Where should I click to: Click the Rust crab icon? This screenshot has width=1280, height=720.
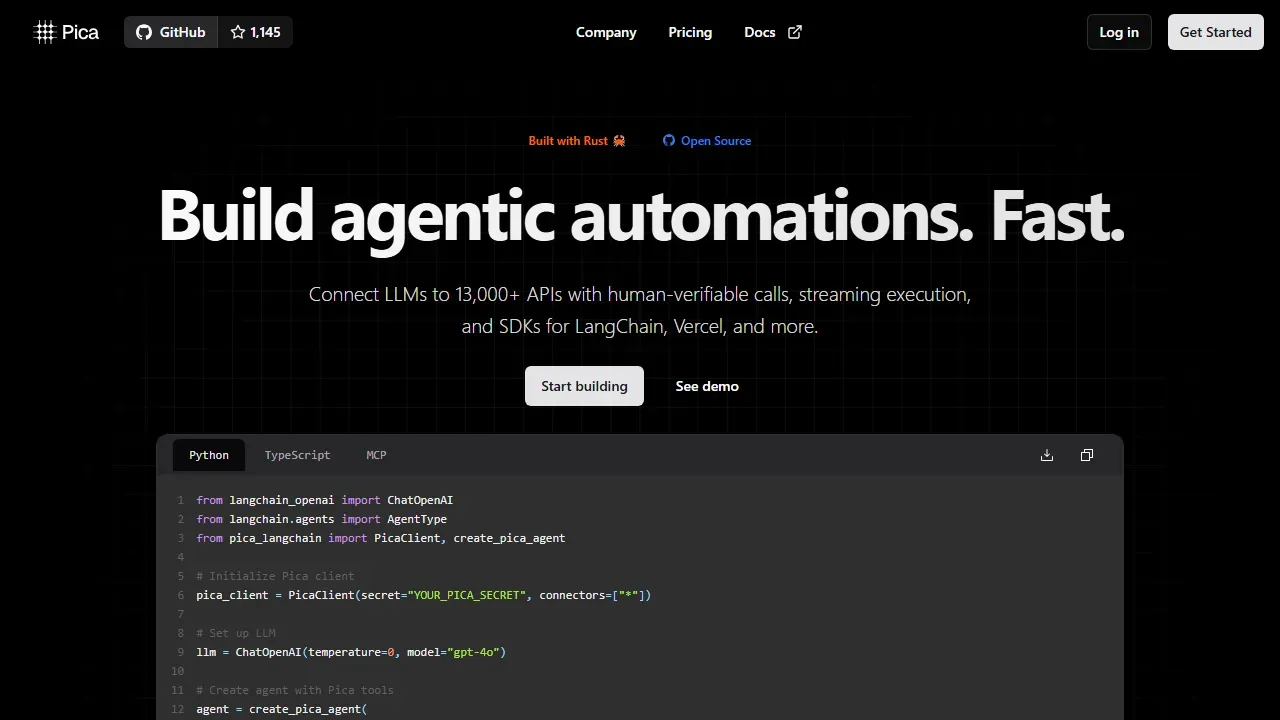[619, 141]
